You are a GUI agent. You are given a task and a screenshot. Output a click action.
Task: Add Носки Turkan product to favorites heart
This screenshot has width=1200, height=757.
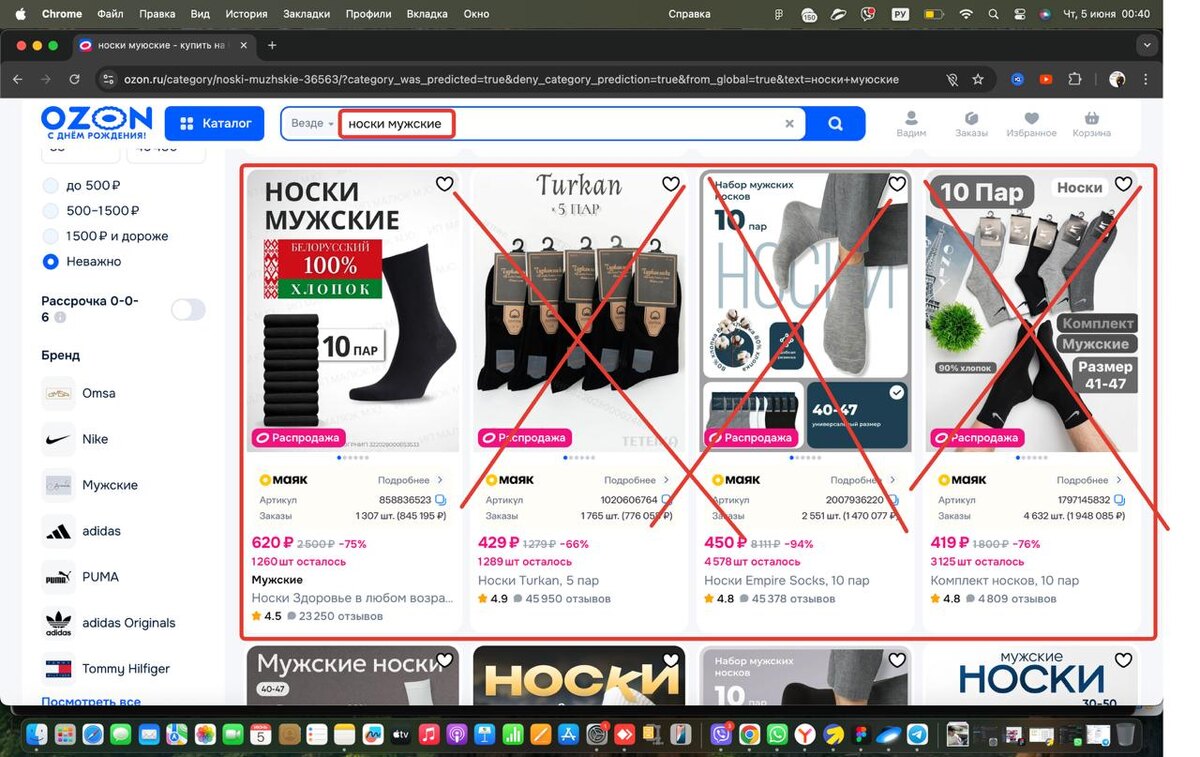click(x=671, y=184)
